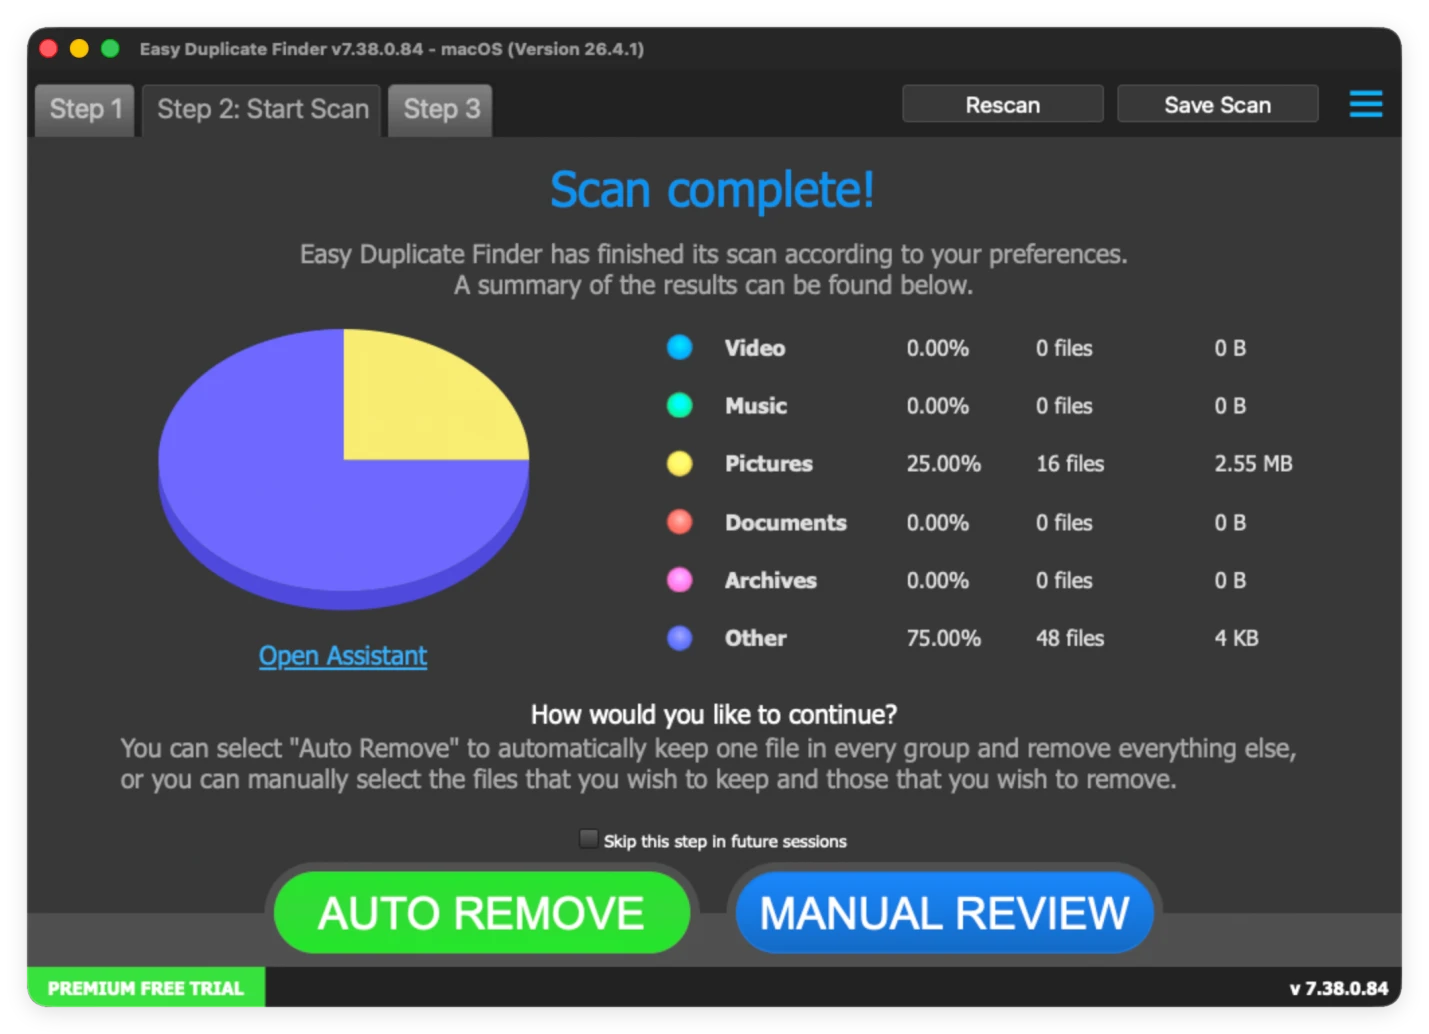1429x1034 pixels.
Task: Click the Scan complete! heading
Action: point(712,189)
